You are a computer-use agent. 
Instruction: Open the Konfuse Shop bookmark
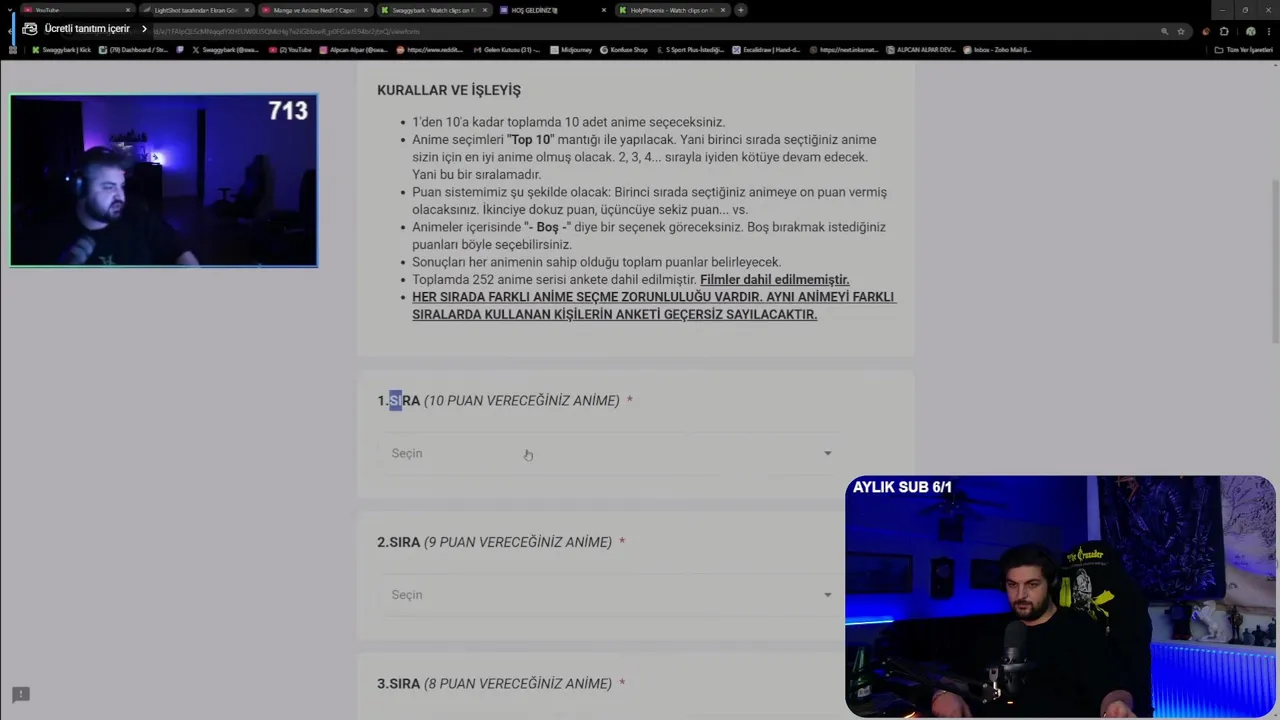click(624, 49)
